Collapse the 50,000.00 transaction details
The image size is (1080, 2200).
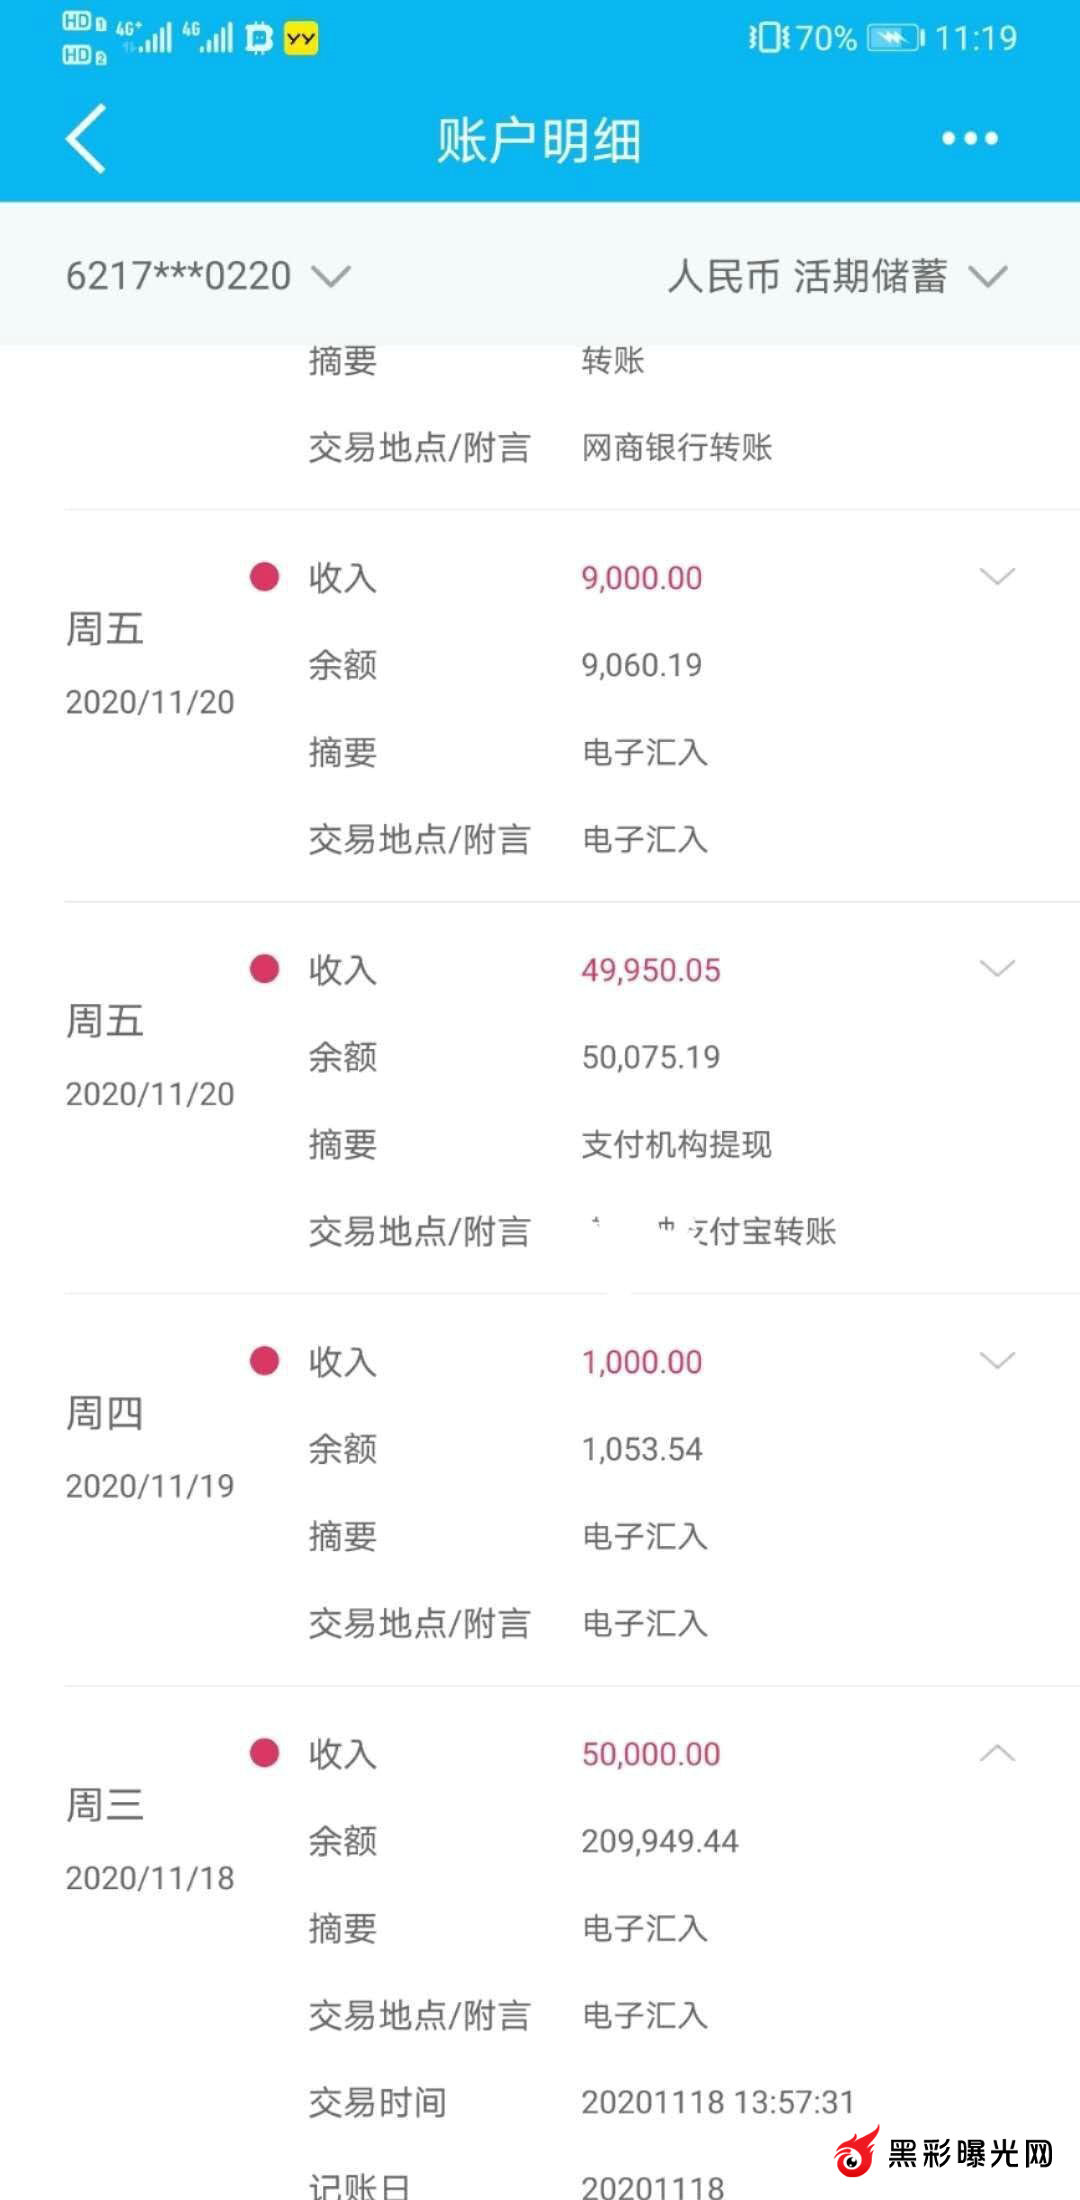coord(996,1753)
